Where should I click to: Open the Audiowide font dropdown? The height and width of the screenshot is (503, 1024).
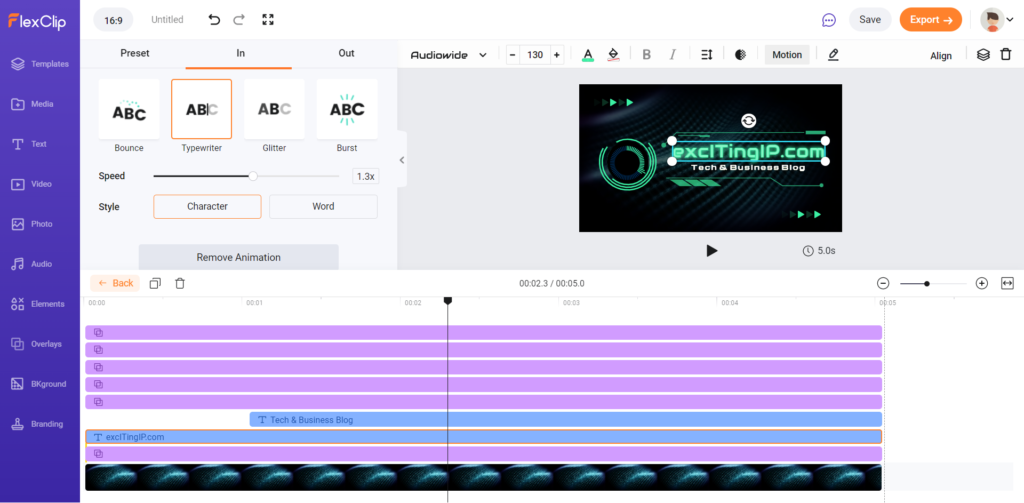449,55
